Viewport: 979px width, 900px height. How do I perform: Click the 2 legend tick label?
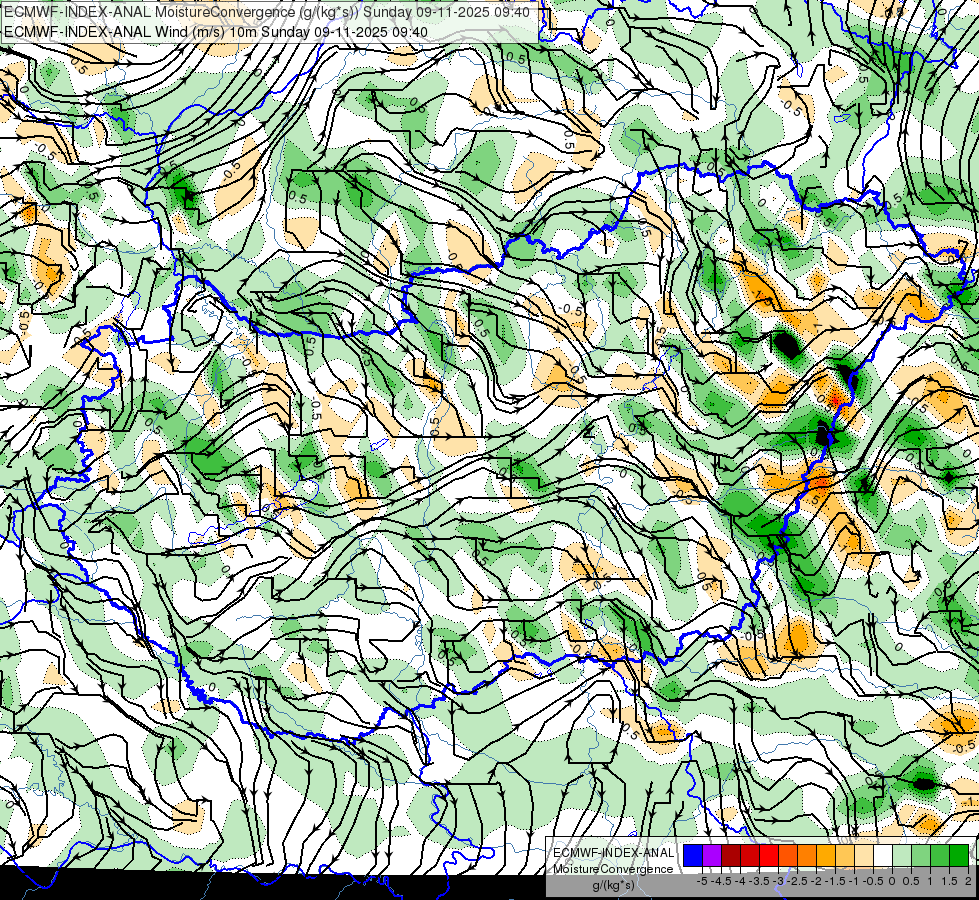tap(968, 881)
